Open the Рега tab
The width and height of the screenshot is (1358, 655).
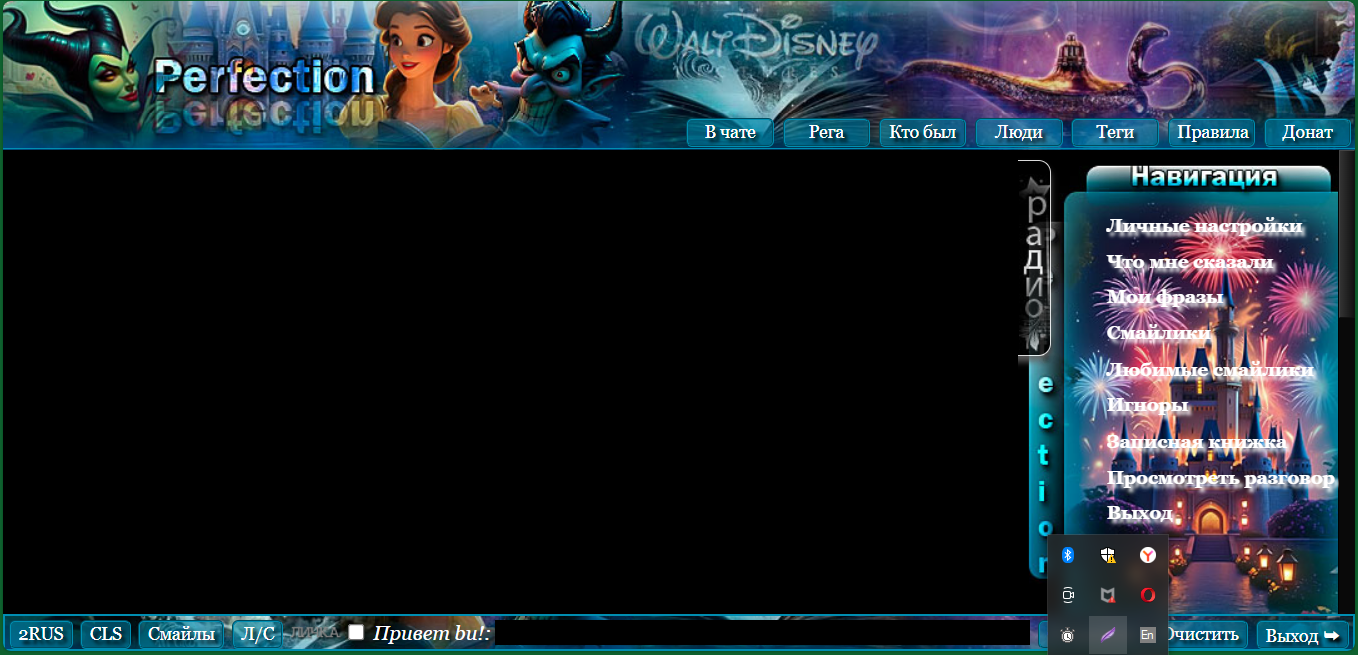pos(826,133)
